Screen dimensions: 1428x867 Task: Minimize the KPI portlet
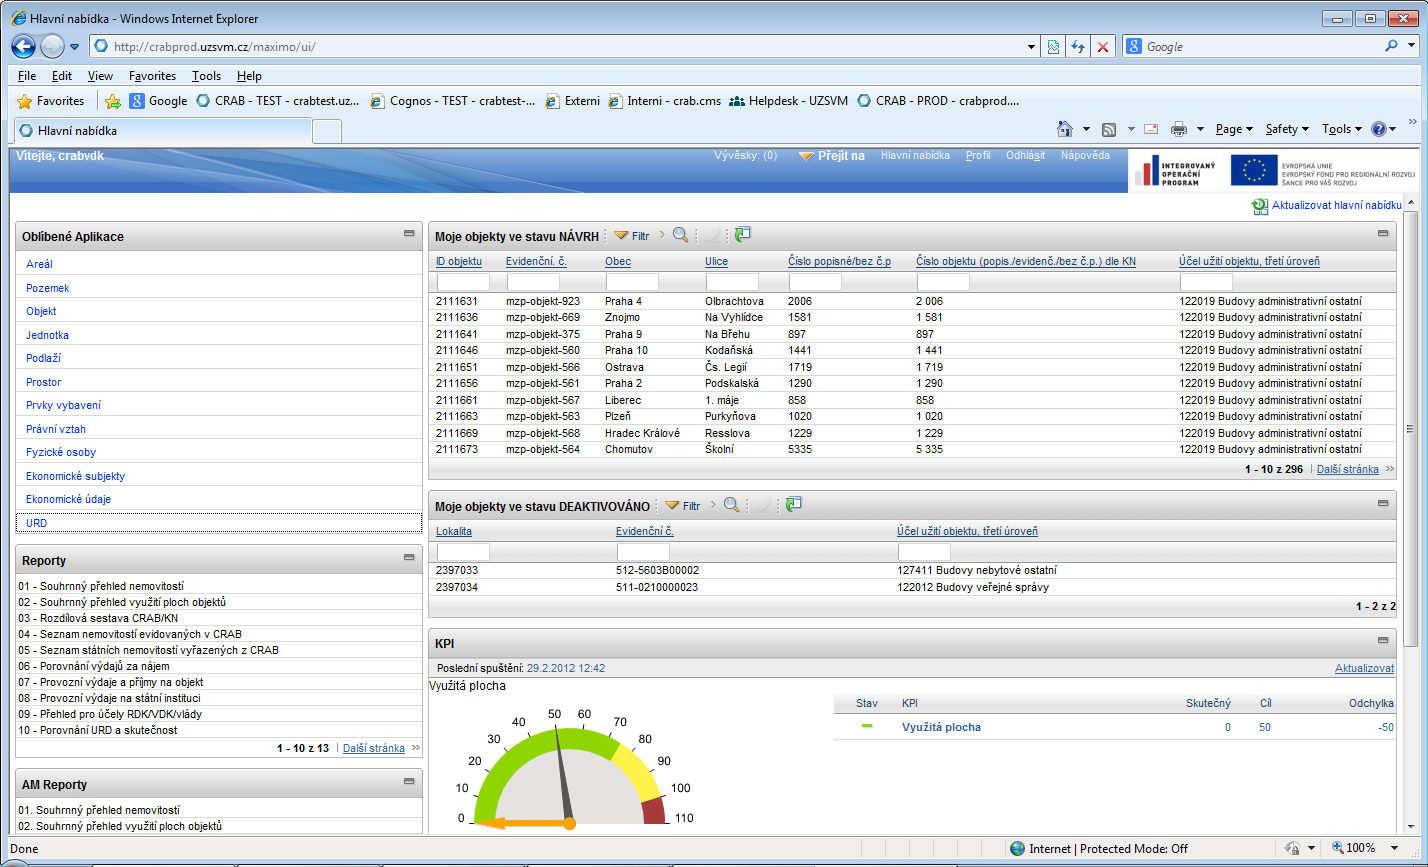tap(1383, 640)
